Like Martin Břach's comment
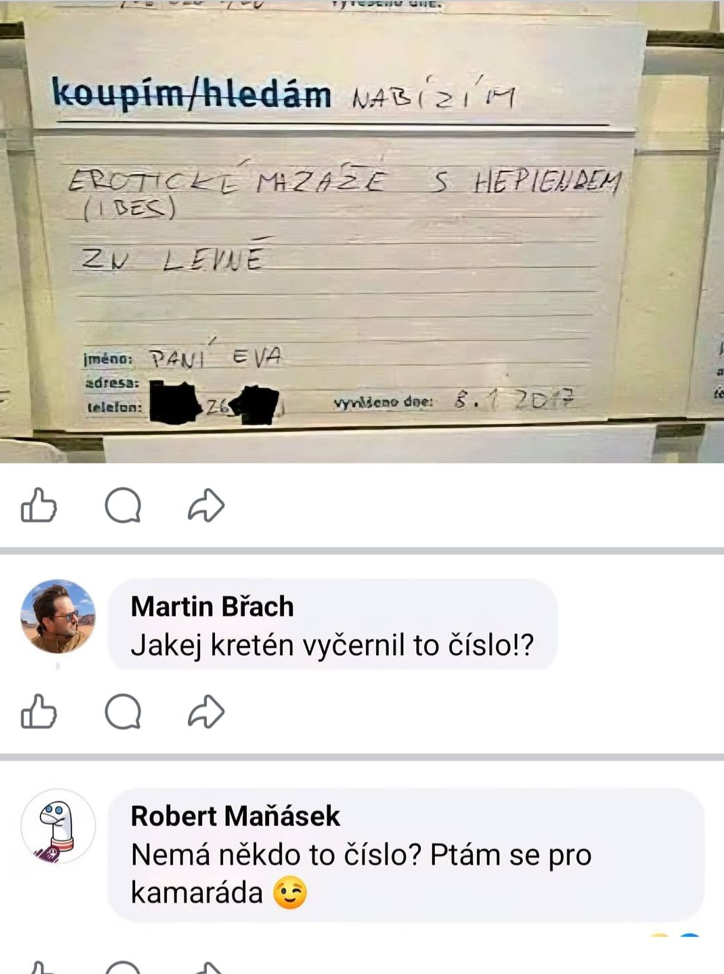This screenshot has height=974, width=724. [38, 711]
